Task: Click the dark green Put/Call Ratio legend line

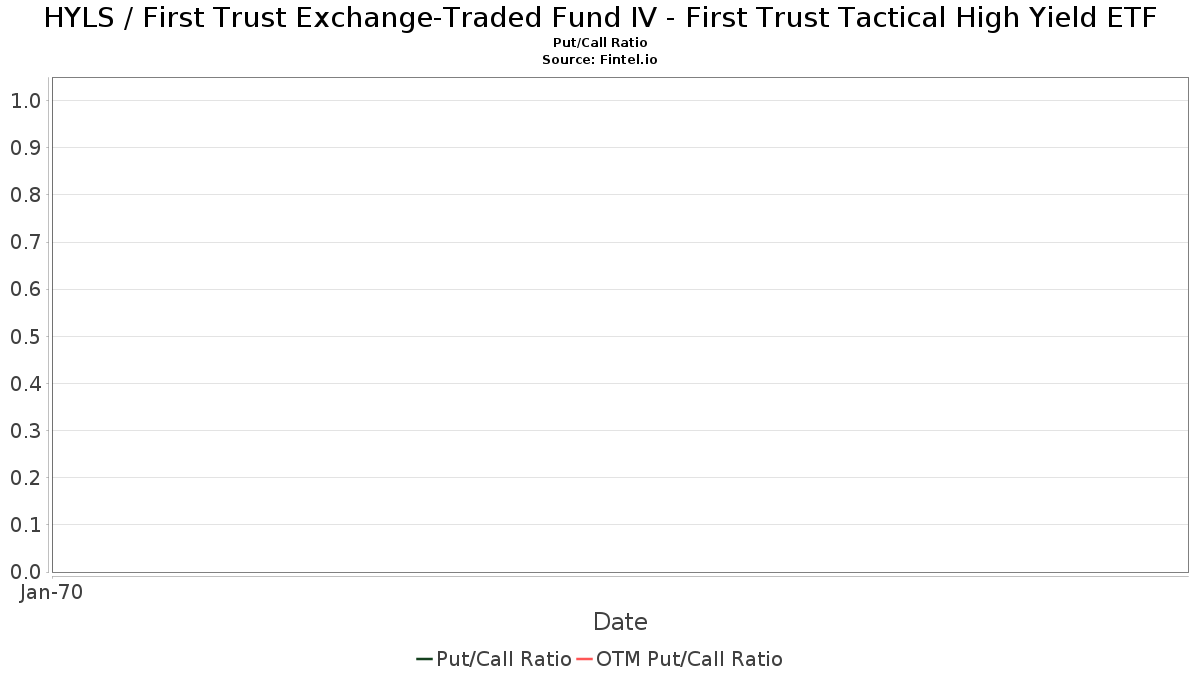Action: [x=424, y=659]
